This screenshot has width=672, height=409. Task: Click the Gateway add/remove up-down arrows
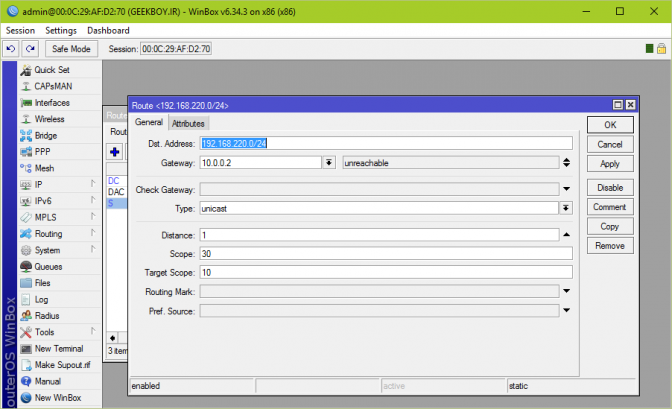pos(567,162)
